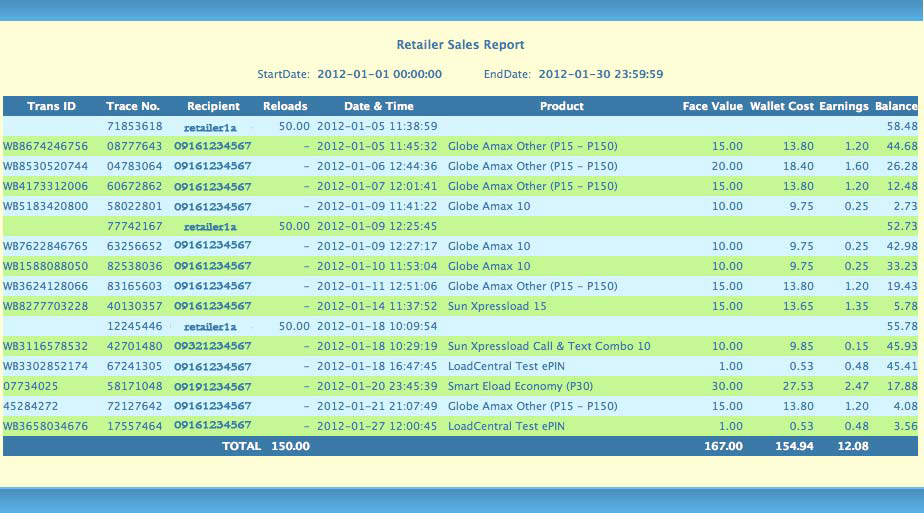Click the Retailer Sales Report title

point(460,45)
